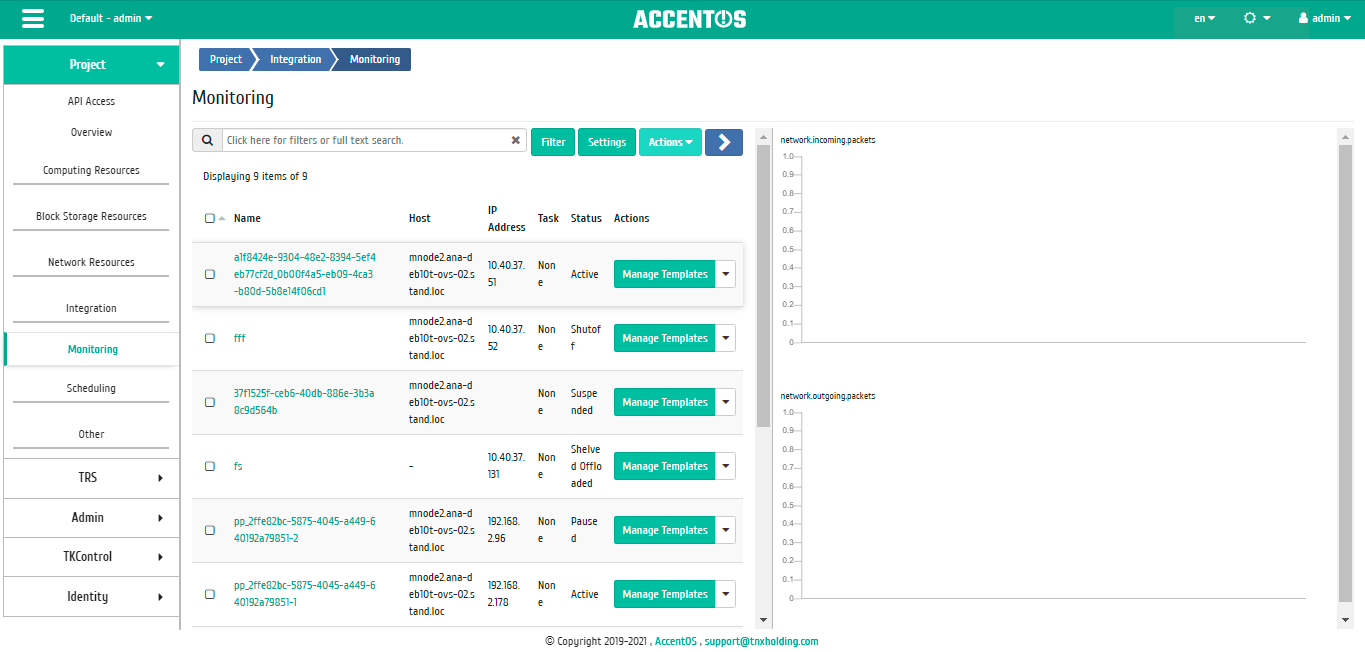Open instance link fs
1365x652 pixels.
coord(238,466)
